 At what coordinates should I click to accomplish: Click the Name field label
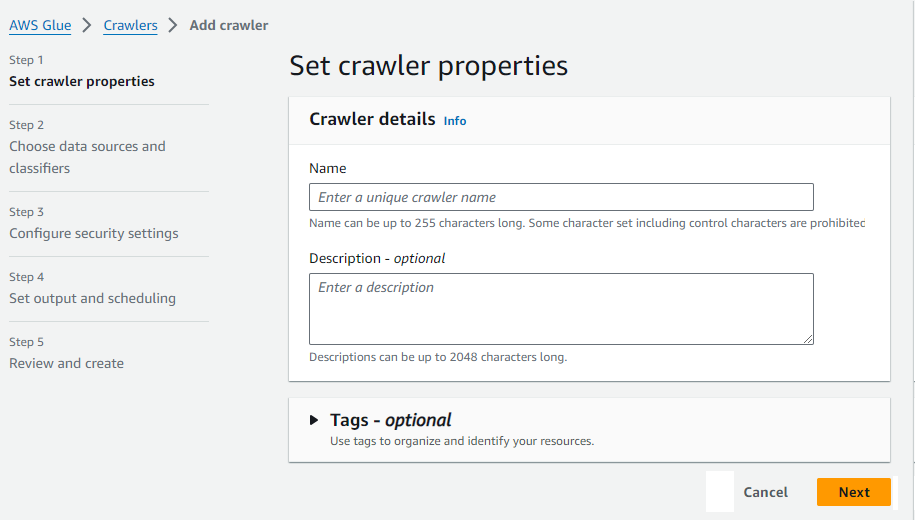[328, 168]
